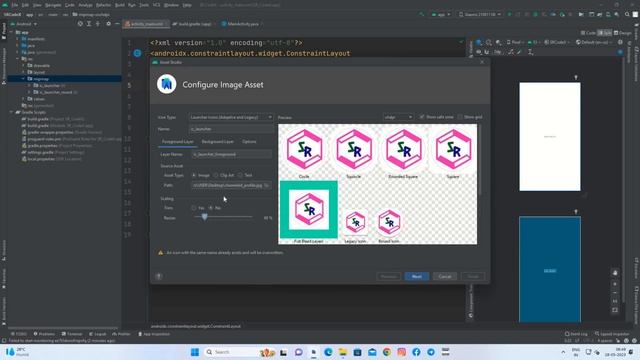Image resolution: width=640 pixels, height=360 pixels.
Task: Click the Previous button
Action: click(x=389, y=276)
